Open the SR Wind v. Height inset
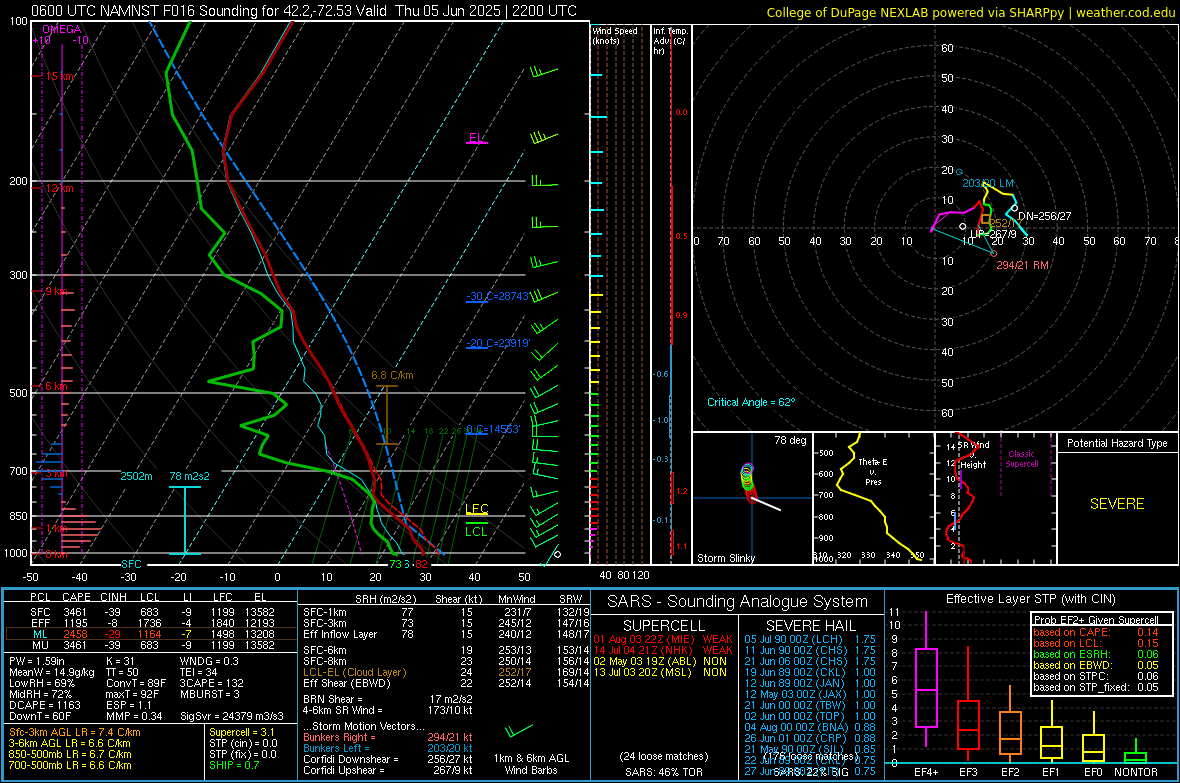The height and width of the screenshot is (783, 1180). [x=996, y=498]
